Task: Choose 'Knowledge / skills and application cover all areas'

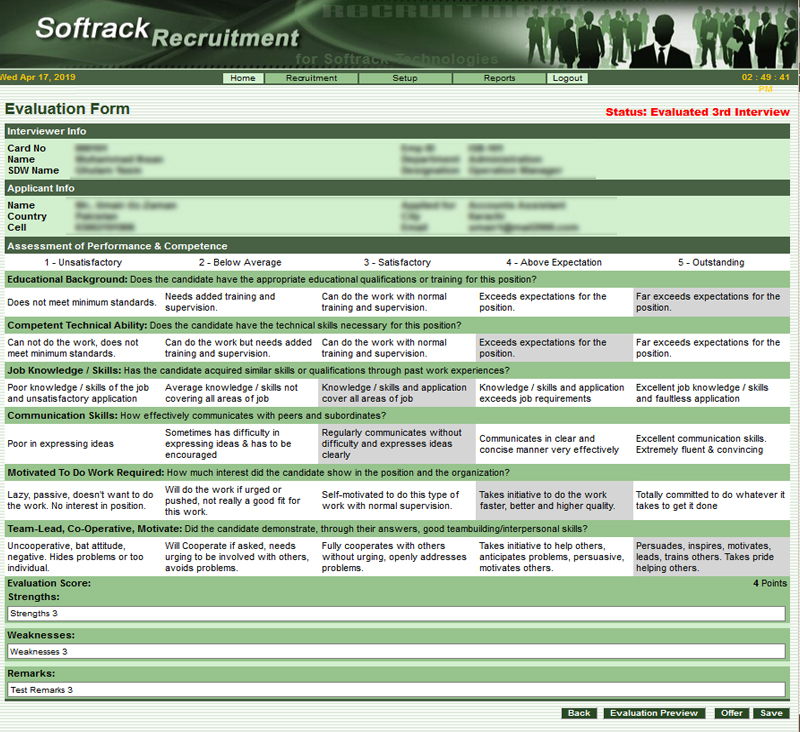Action: pos(395,393)
